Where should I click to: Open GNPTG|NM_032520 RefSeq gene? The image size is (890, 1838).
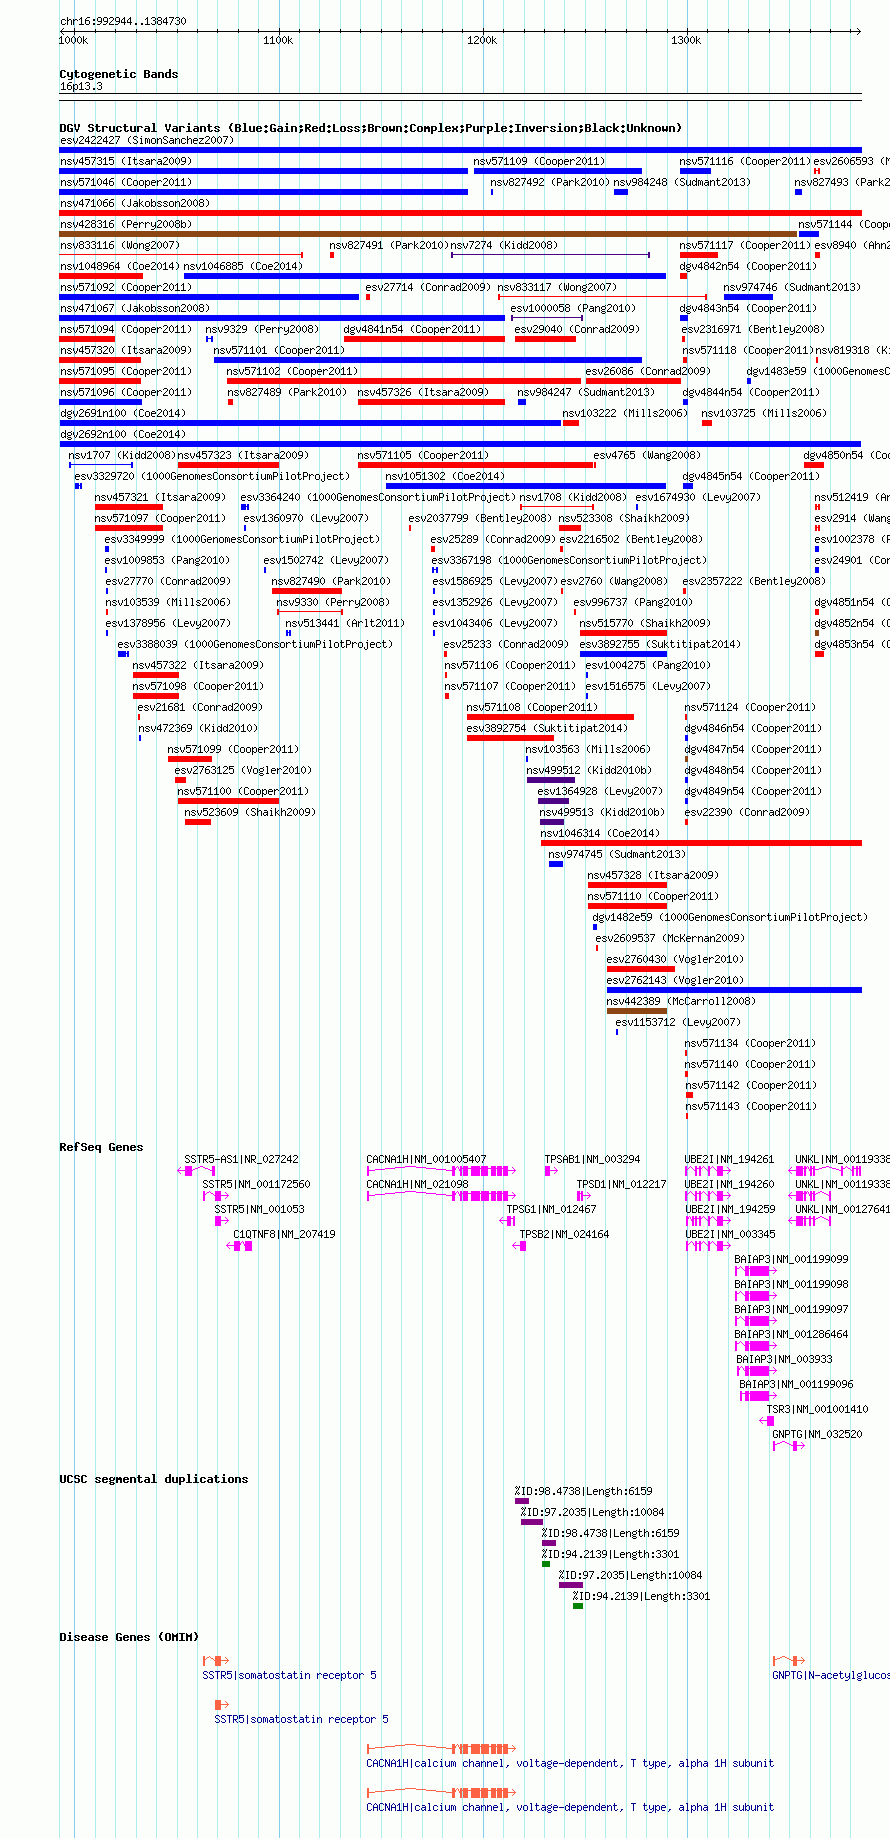tap(817, 1434)
